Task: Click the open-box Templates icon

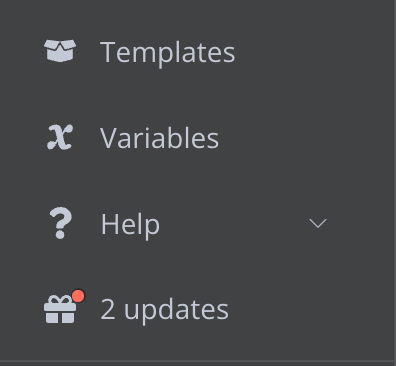Action: [60, 51]
